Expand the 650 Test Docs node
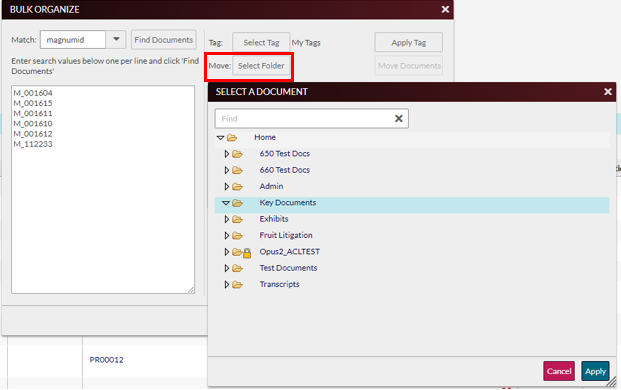This screenshot has height=390, width=621. 227,154
